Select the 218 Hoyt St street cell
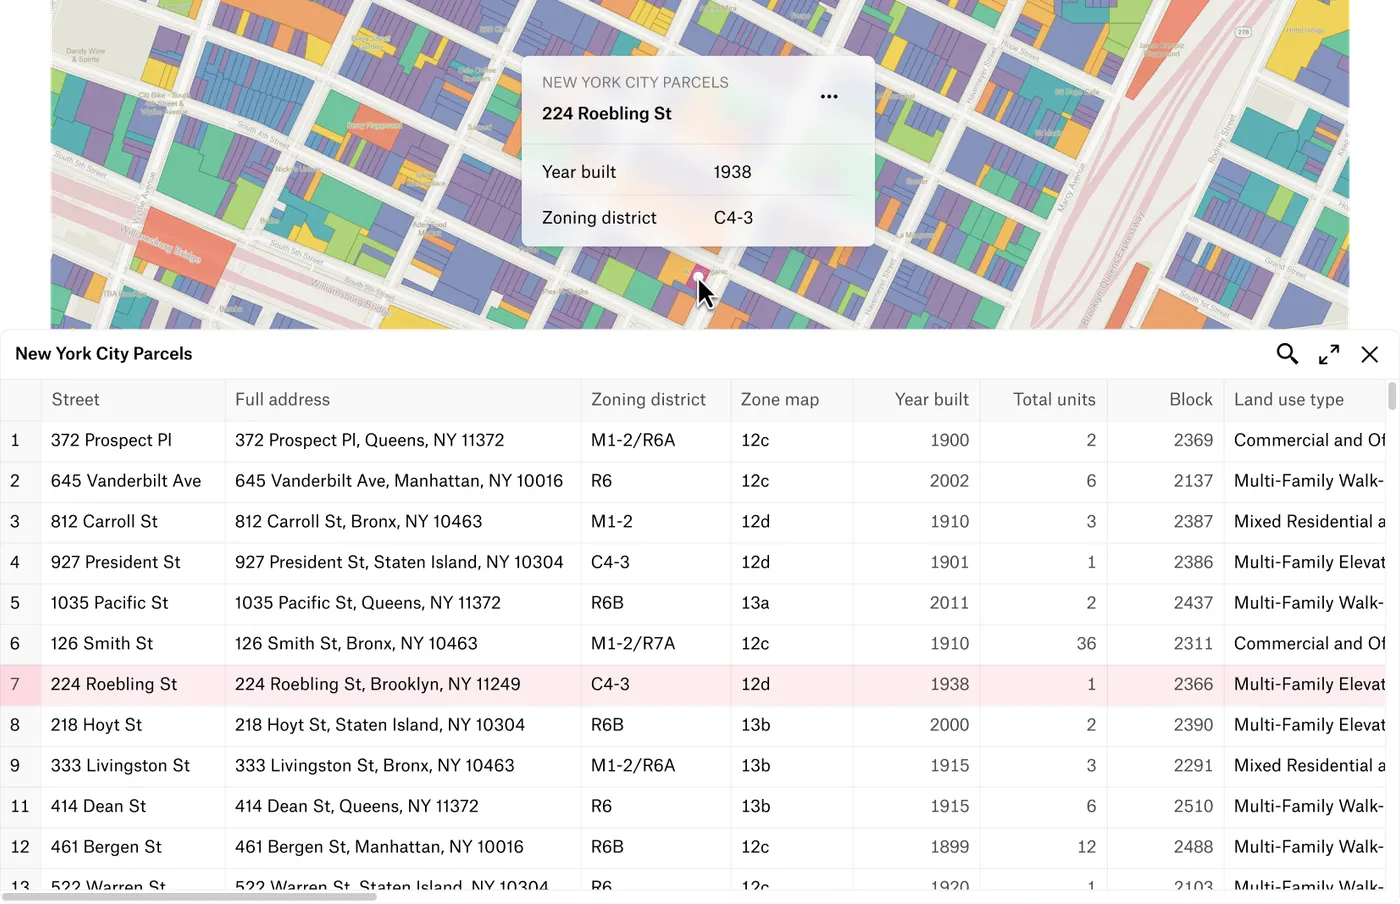The height and width of the screenshot is (904, 1400). point(133,725)
